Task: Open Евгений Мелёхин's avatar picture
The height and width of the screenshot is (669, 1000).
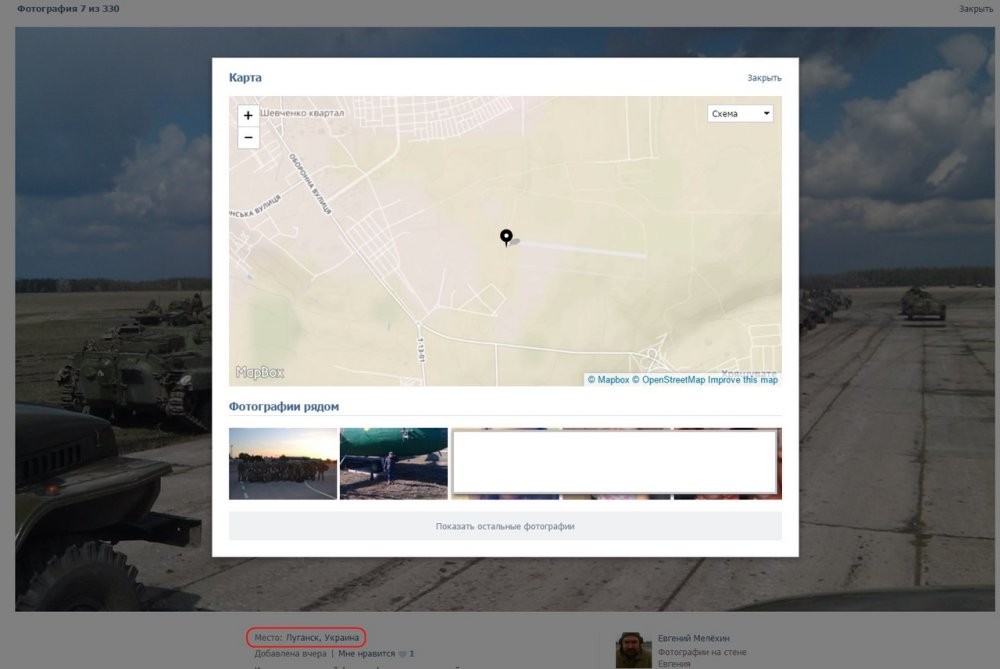Action: tap(633, 650)
